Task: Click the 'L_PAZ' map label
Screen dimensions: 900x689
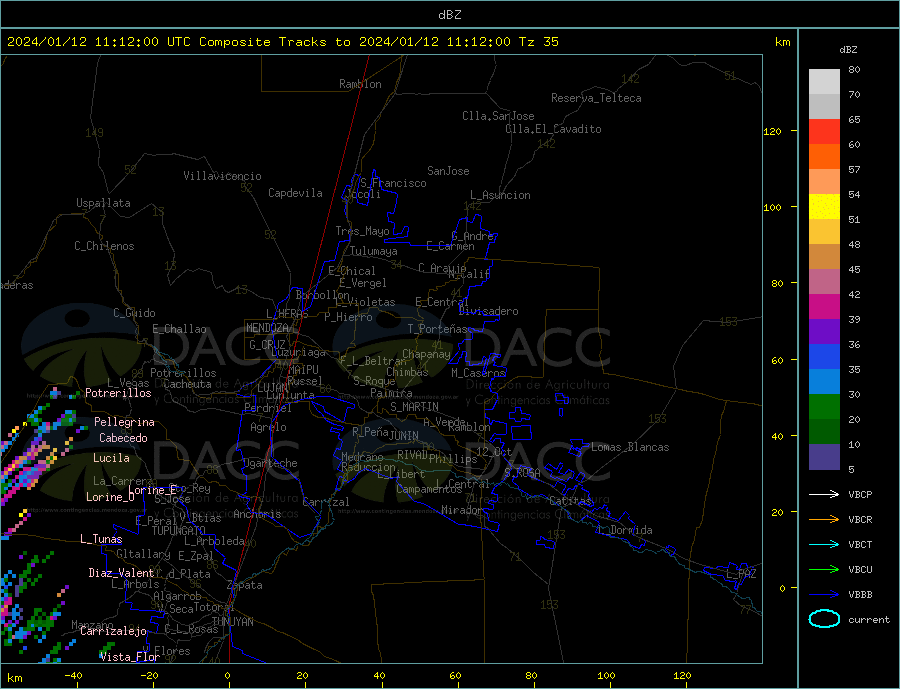Action: pyautogui.click(x=741, y=574)
